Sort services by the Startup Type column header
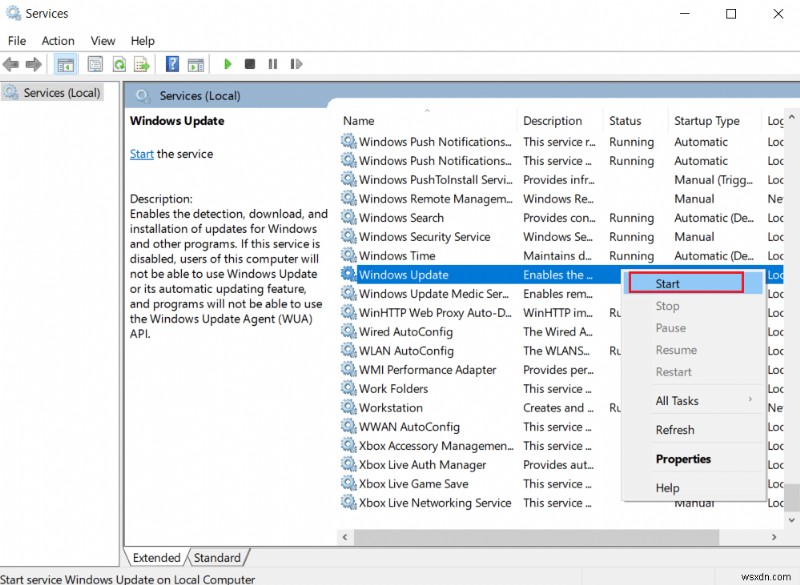Screen dimensions: 800x585 [x=706, y=120]
